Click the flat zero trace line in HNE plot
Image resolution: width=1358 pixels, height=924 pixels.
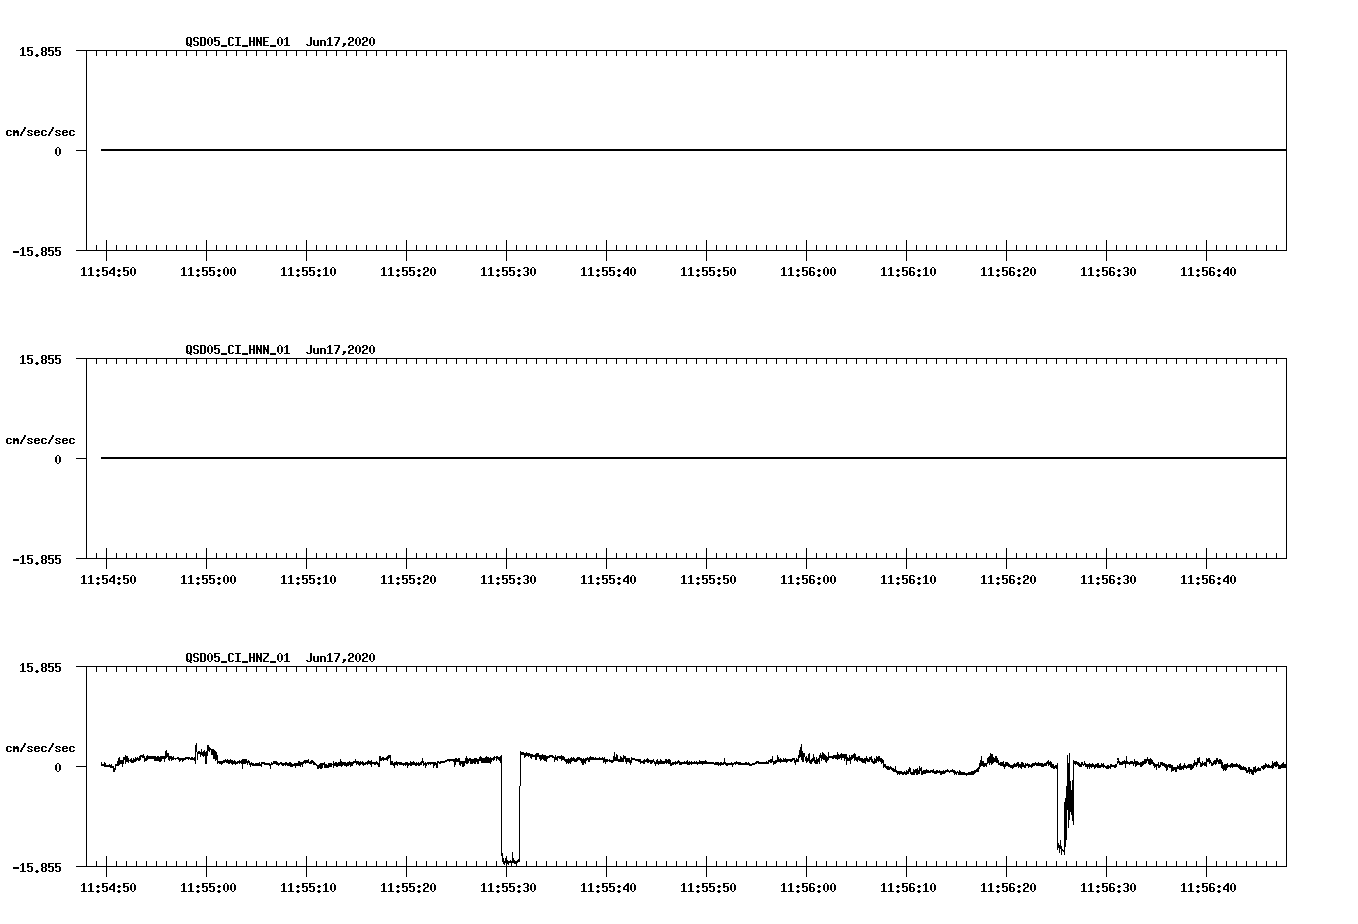(693, 150)
